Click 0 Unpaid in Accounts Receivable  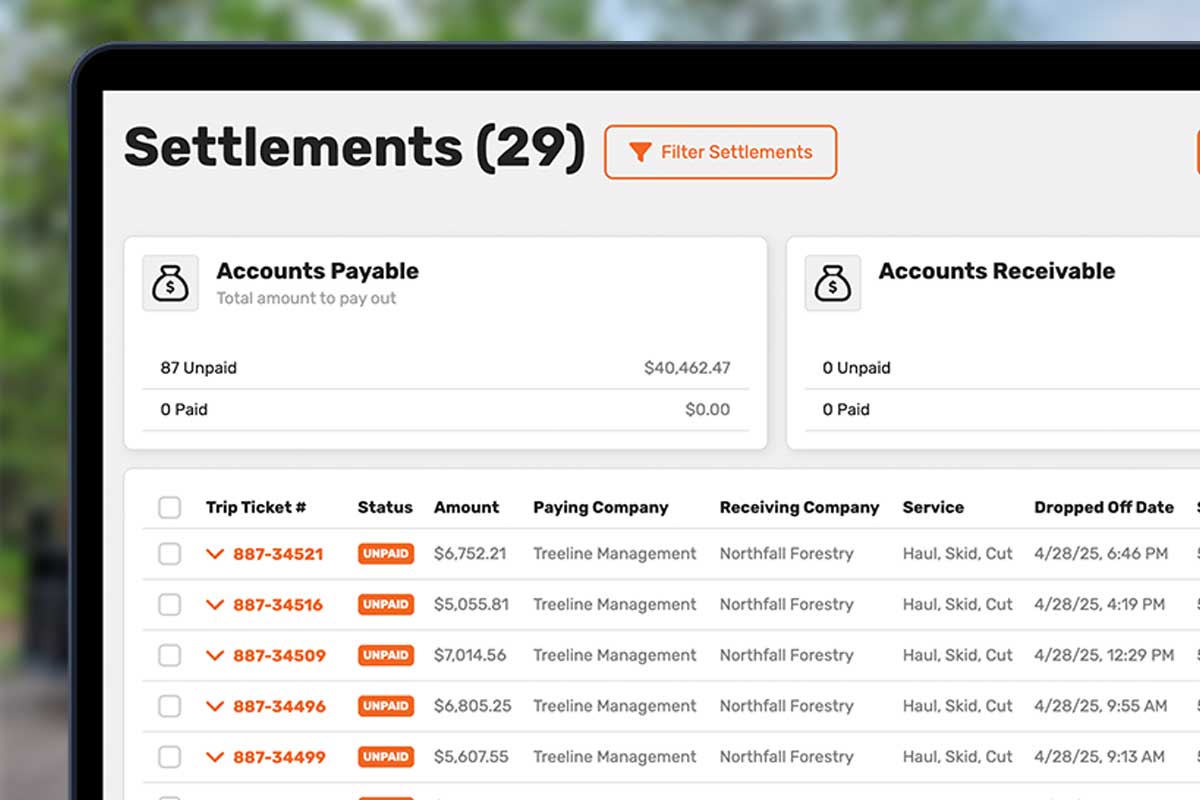coord(856,368)
